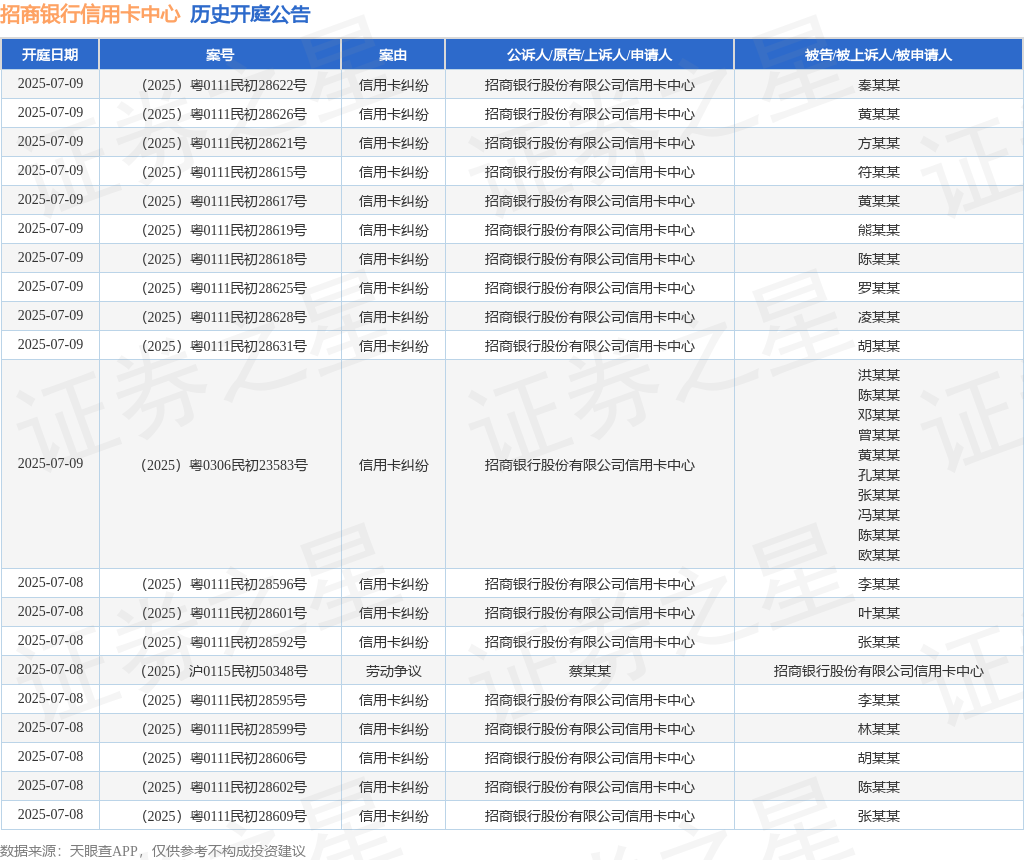The height and width of the screenshot is (860, 1024).
Task: Select the 被告/被上诉人/被申请人 column header
Action: click(x=878, y=55)
